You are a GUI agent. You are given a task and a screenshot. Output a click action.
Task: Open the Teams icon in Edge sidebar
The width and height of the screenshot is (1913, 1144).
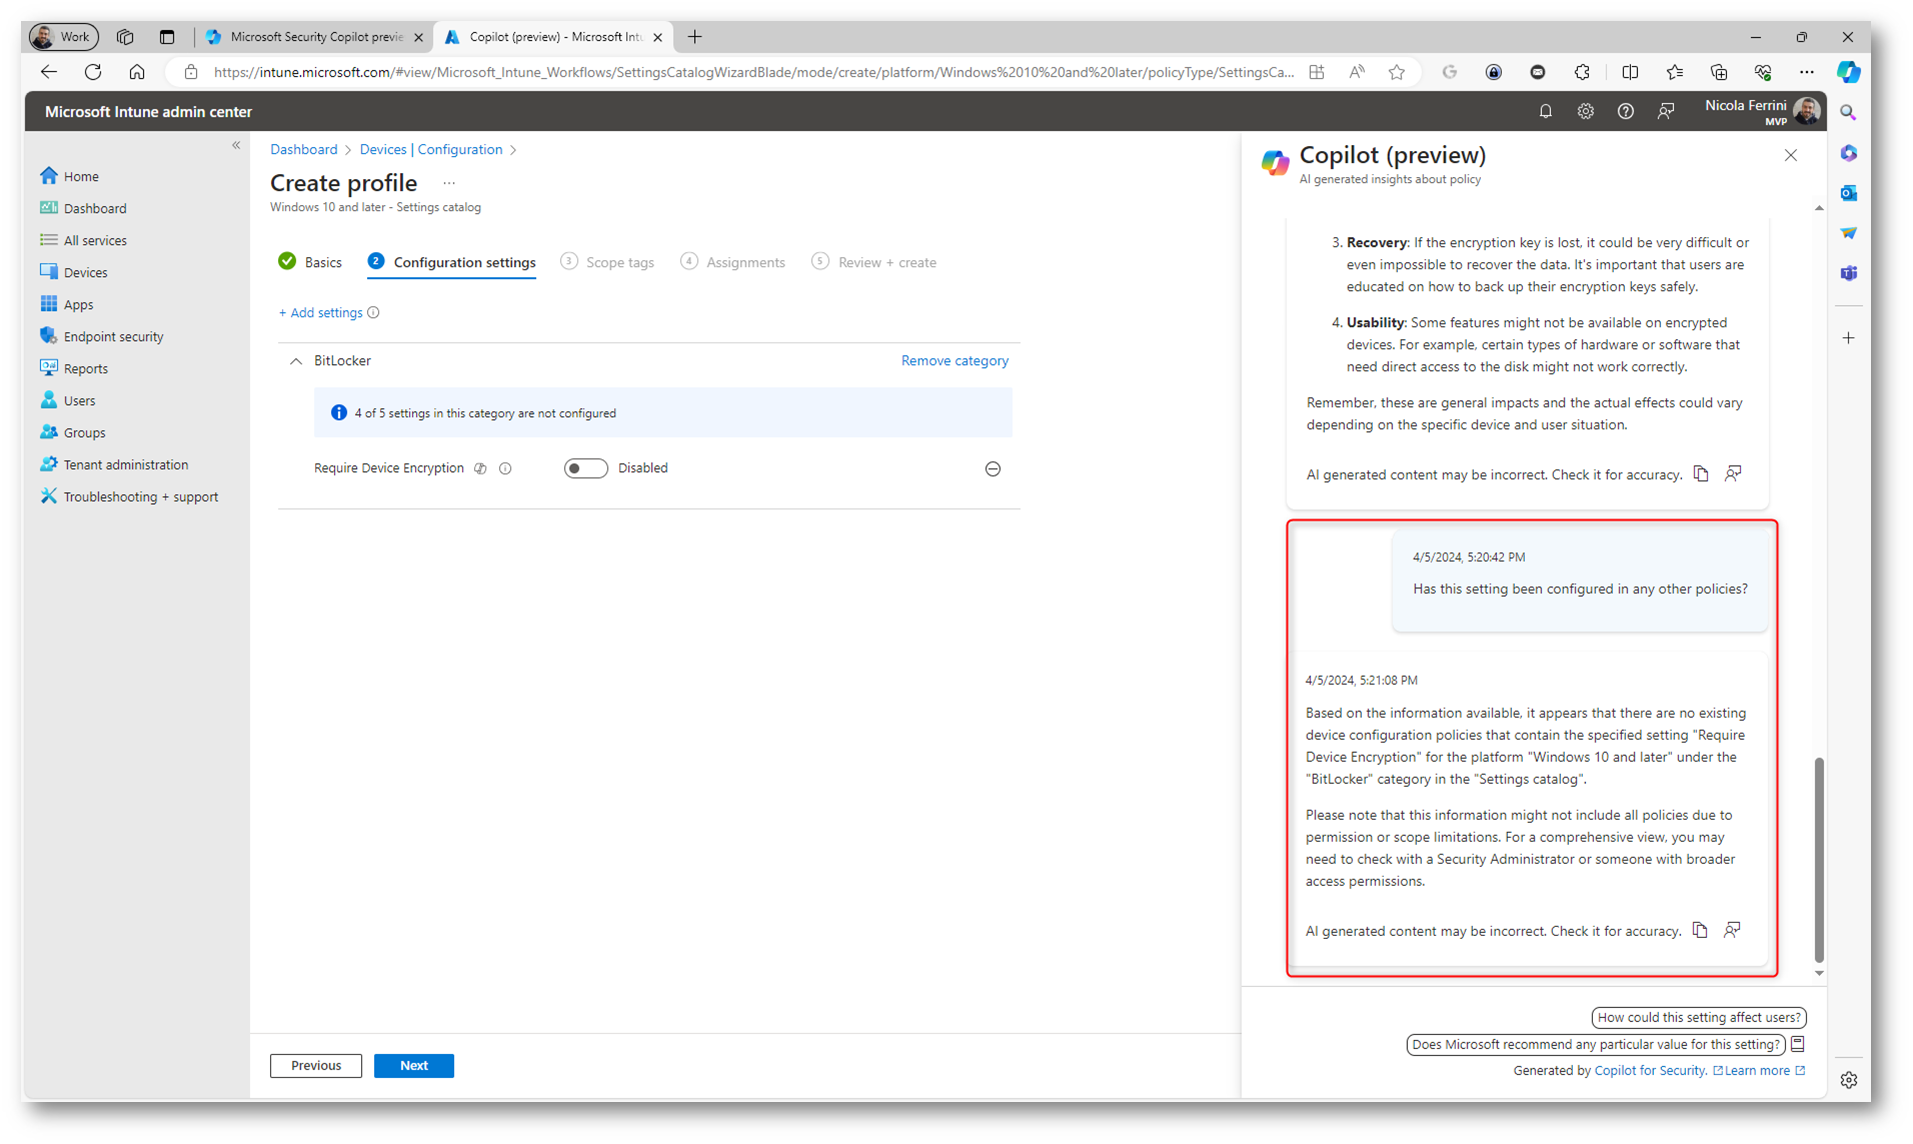1848,272
